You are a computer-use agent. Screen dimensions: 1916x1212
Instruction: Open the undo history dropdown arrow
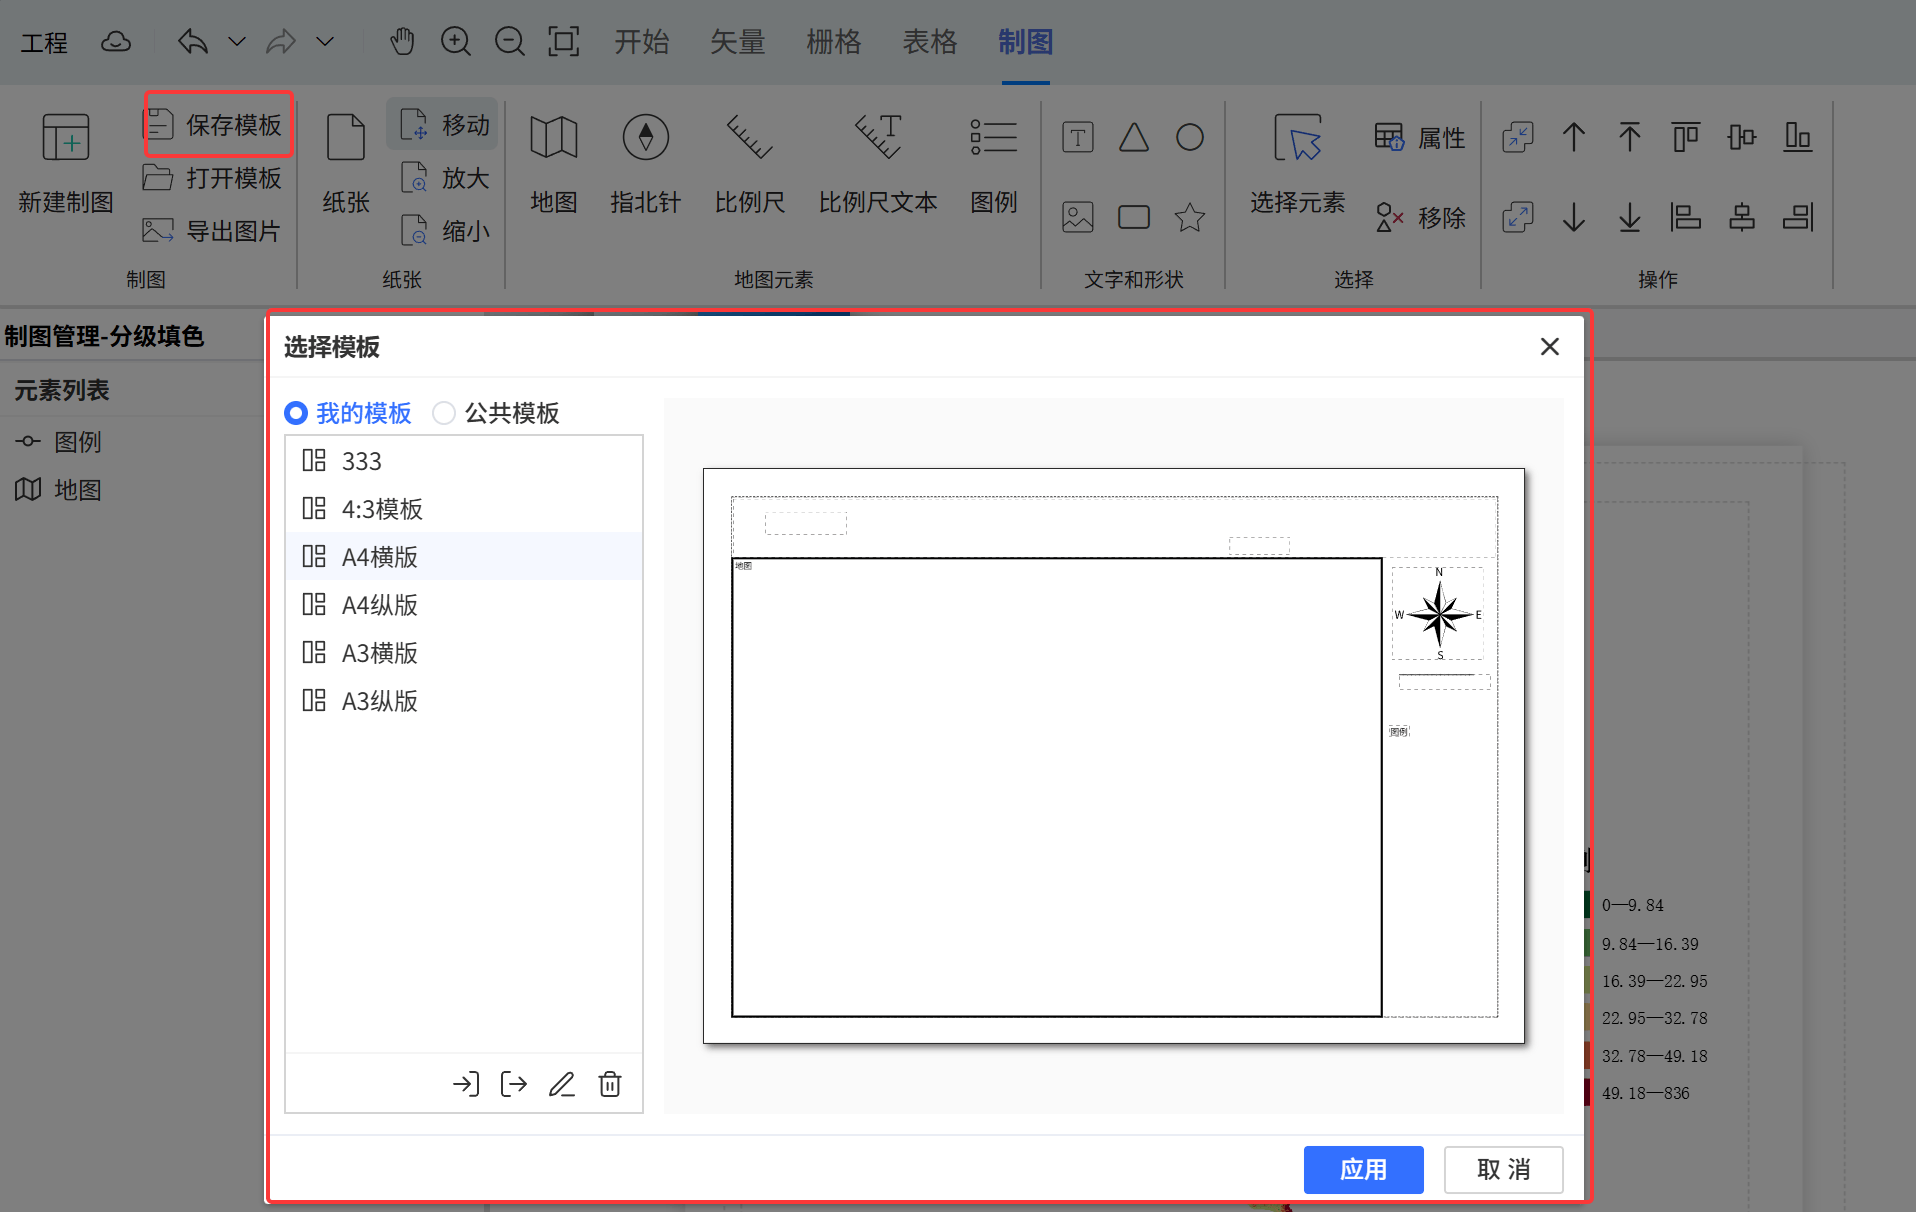click(x=237, y=42)
